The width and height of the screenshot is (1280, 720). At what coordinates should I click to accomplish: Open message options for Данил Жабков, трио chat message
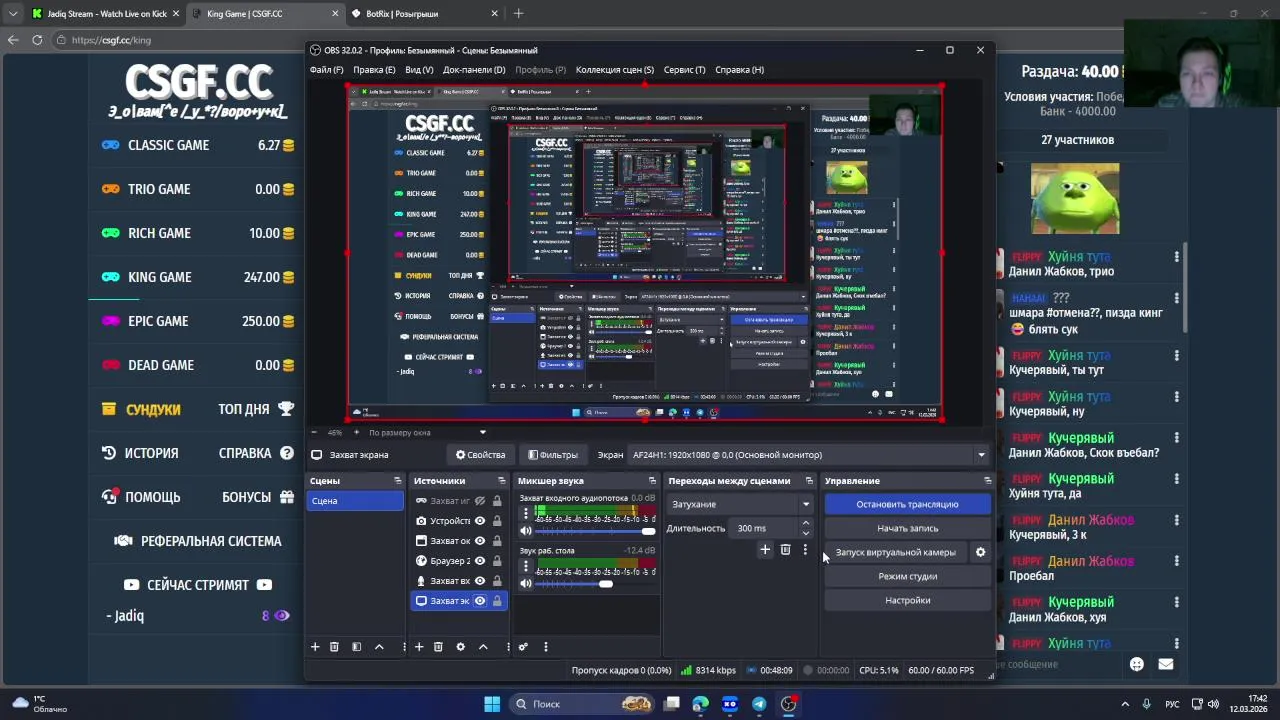click(1176, 257)
